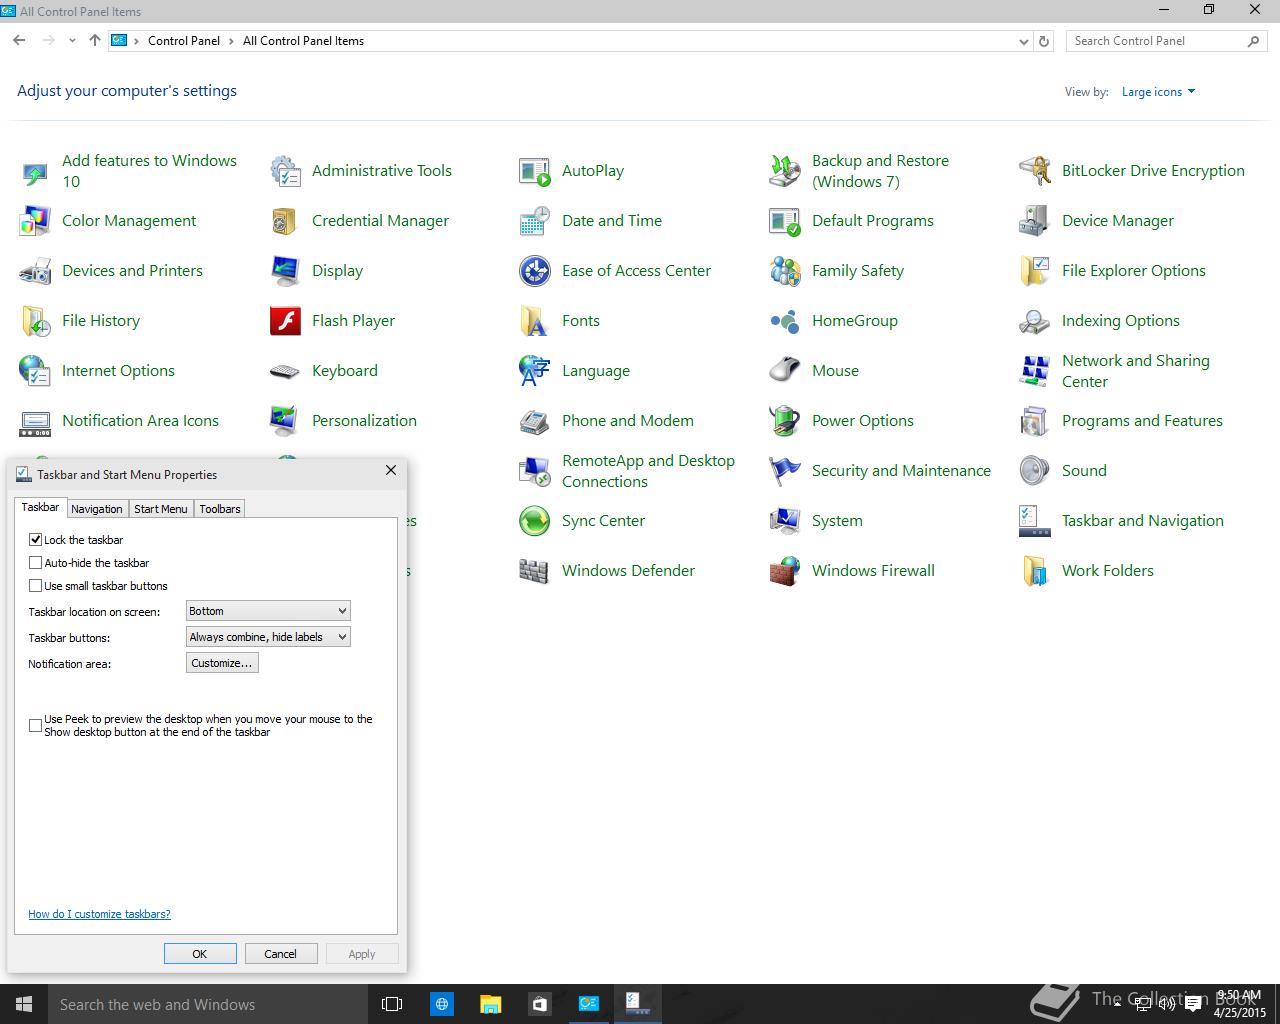This screenshot has width=1280, height=1024.
Task: Open Device Manager icon
Action: pos(1035,221)
